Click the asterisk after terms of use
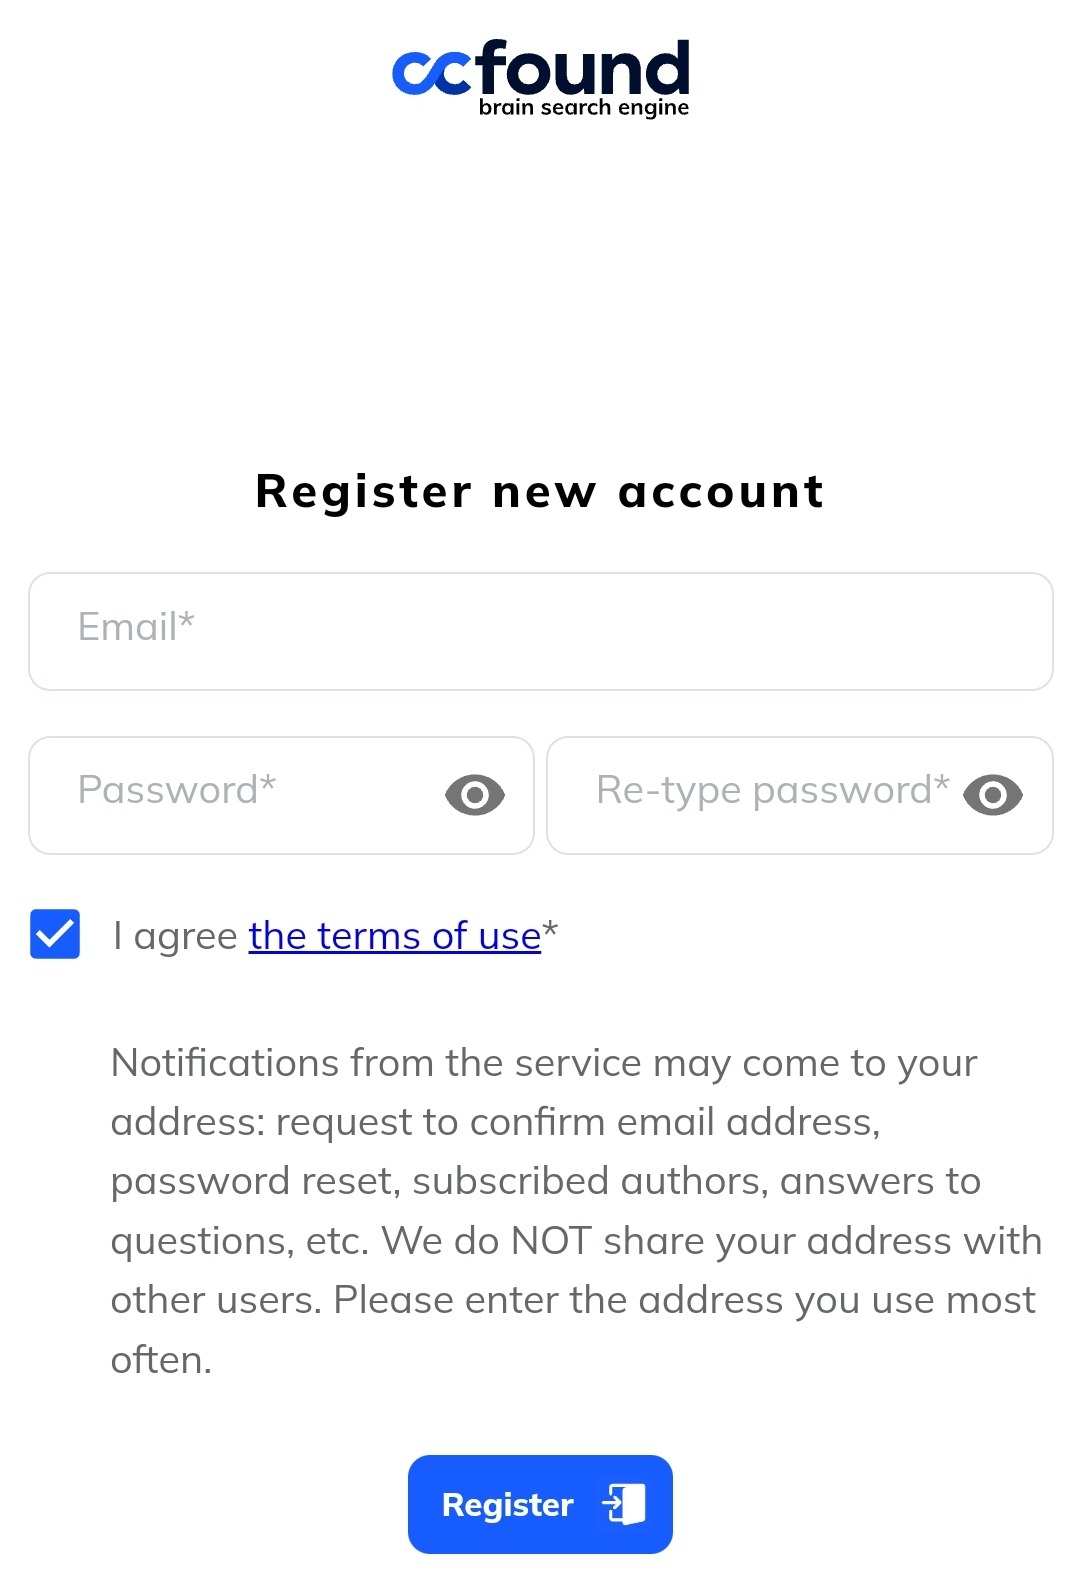This screenshot has width=1080, height=1579. 550,932
